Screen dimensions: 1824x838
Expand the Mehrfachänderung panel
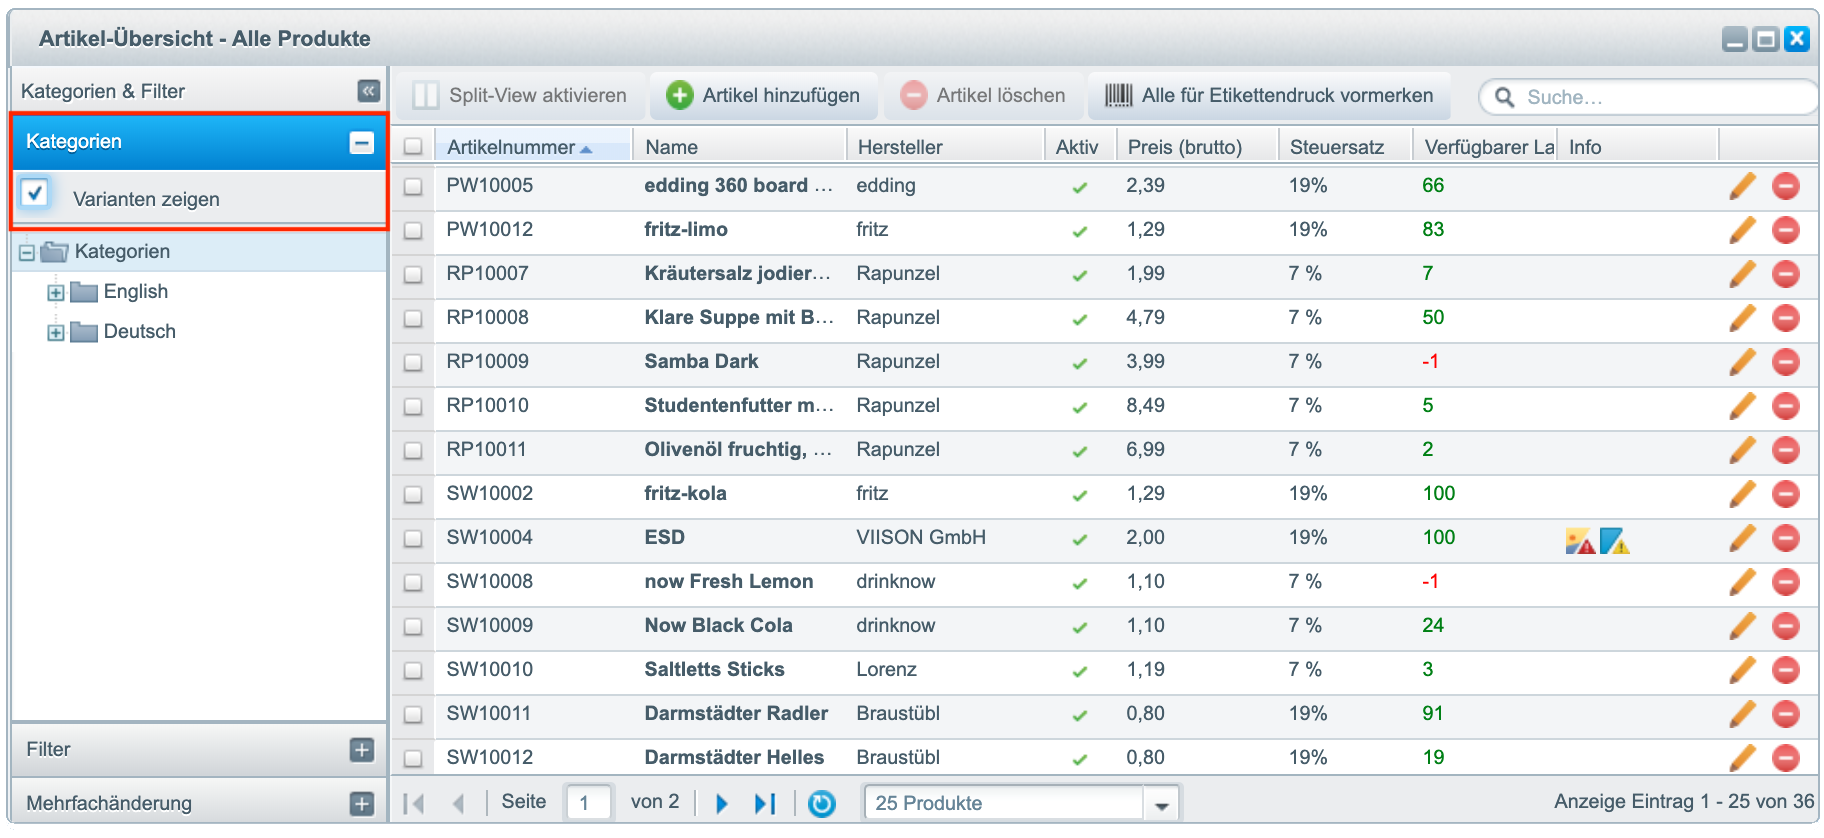tap(362, 804)
